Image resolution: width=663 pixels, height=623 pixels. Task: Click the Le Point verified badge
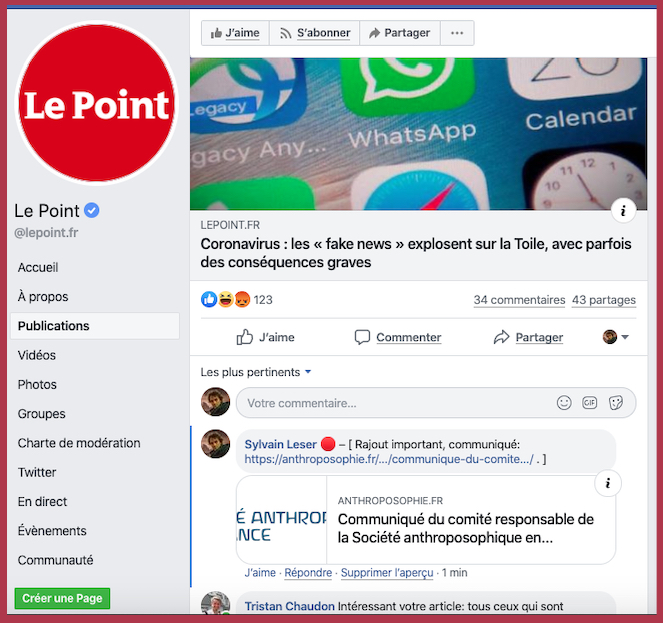tap(92, 210)
